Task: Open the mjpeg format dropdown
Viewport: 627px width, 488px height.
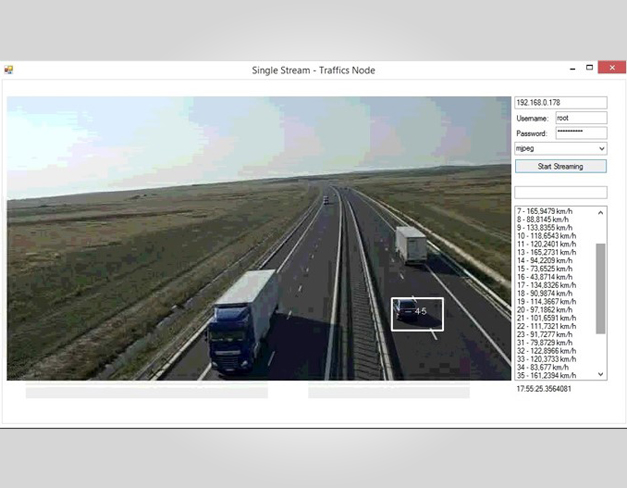Action: (560, 148)
